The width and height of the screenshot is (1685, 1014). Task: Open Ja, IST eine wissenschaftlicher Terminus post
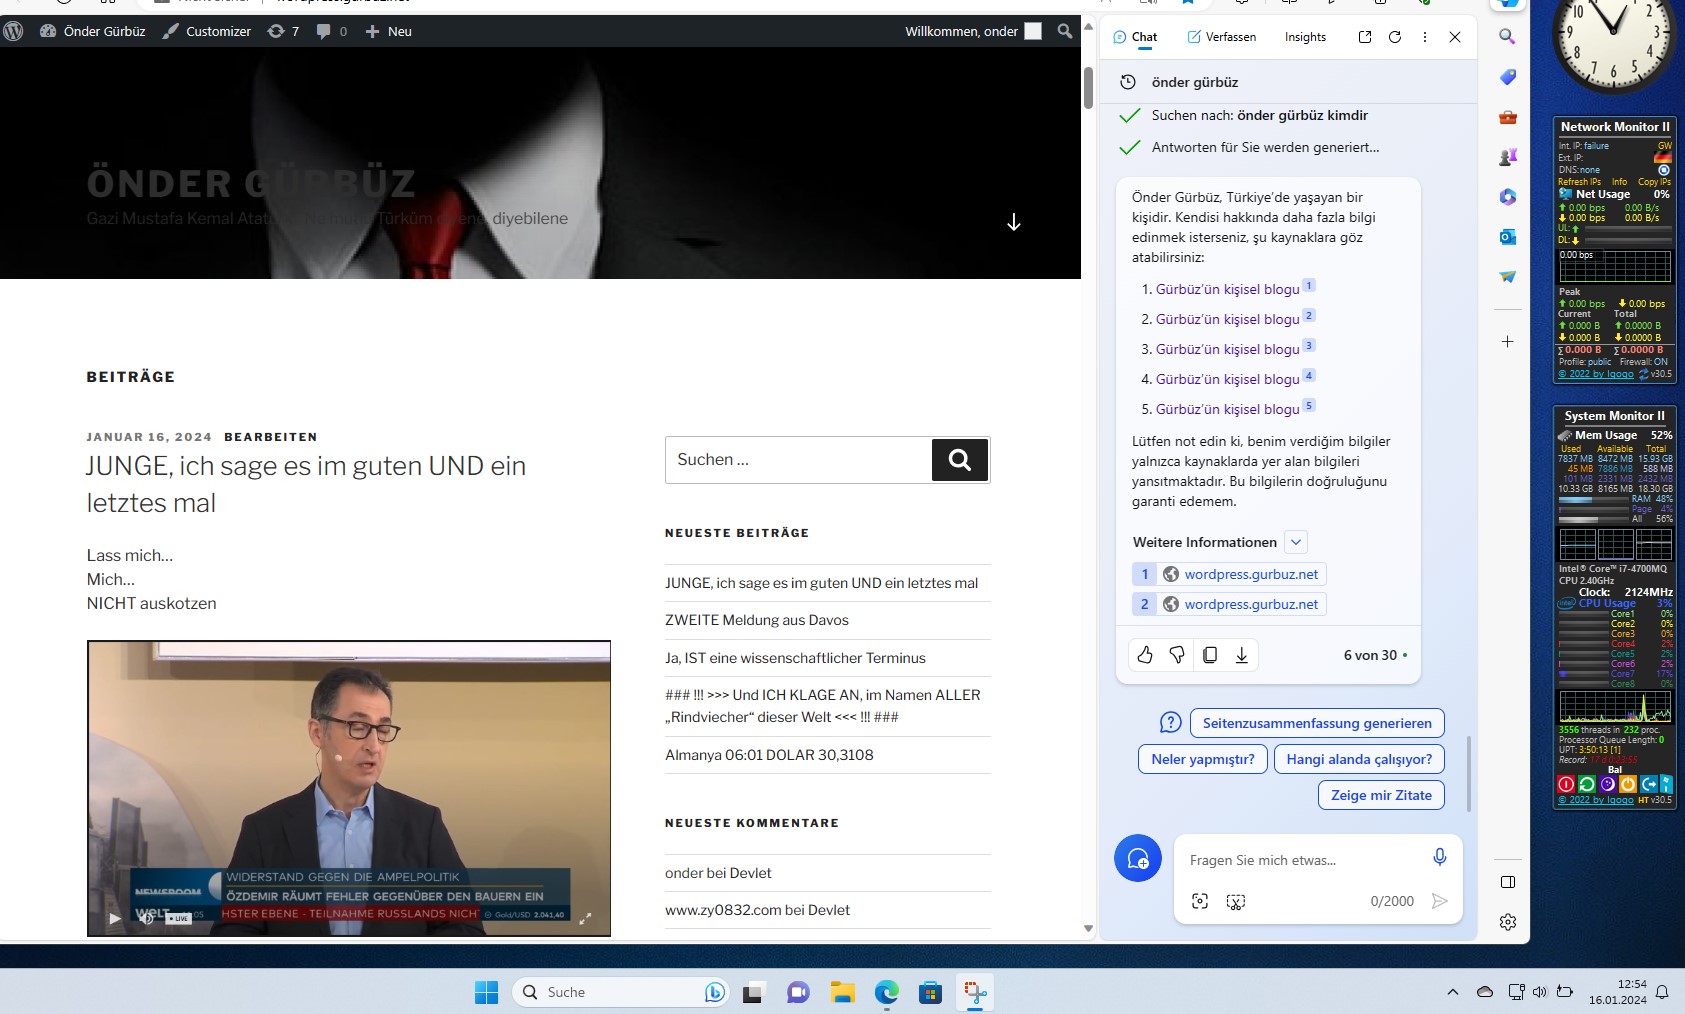coord(795,658)
